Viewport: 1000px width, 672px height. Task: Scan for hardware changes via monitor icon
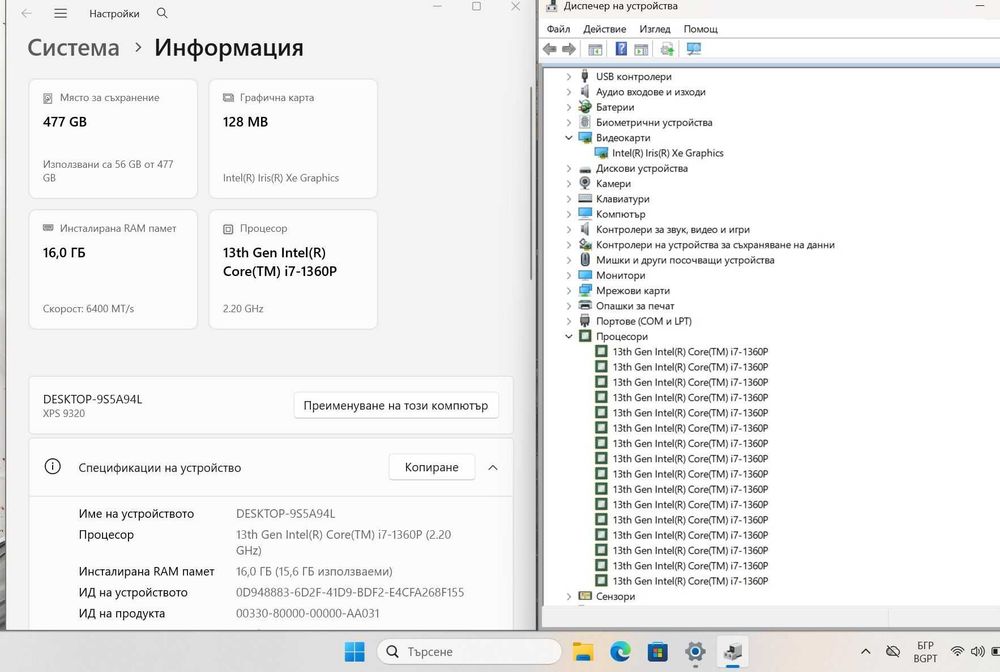click(x=693, y=49)
